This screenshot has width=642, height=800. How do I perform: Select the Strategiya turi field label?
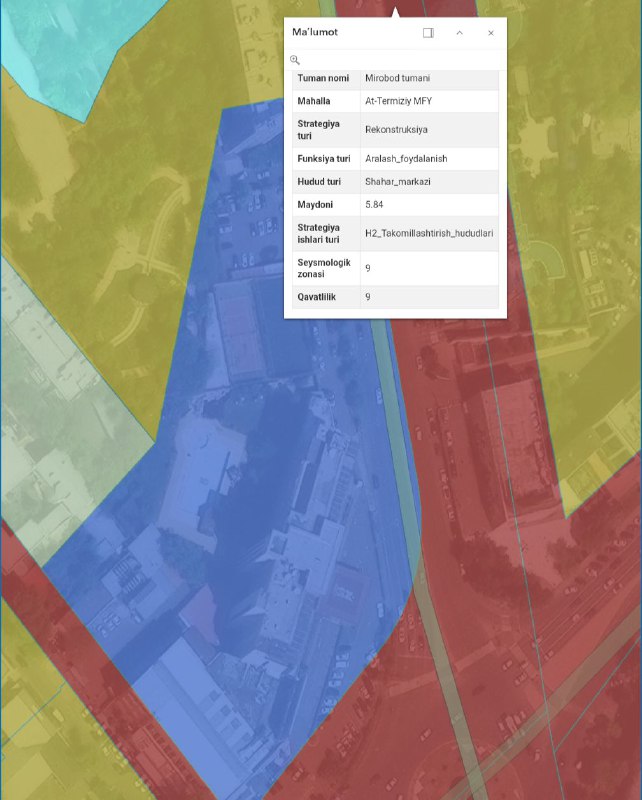point(318,130)
